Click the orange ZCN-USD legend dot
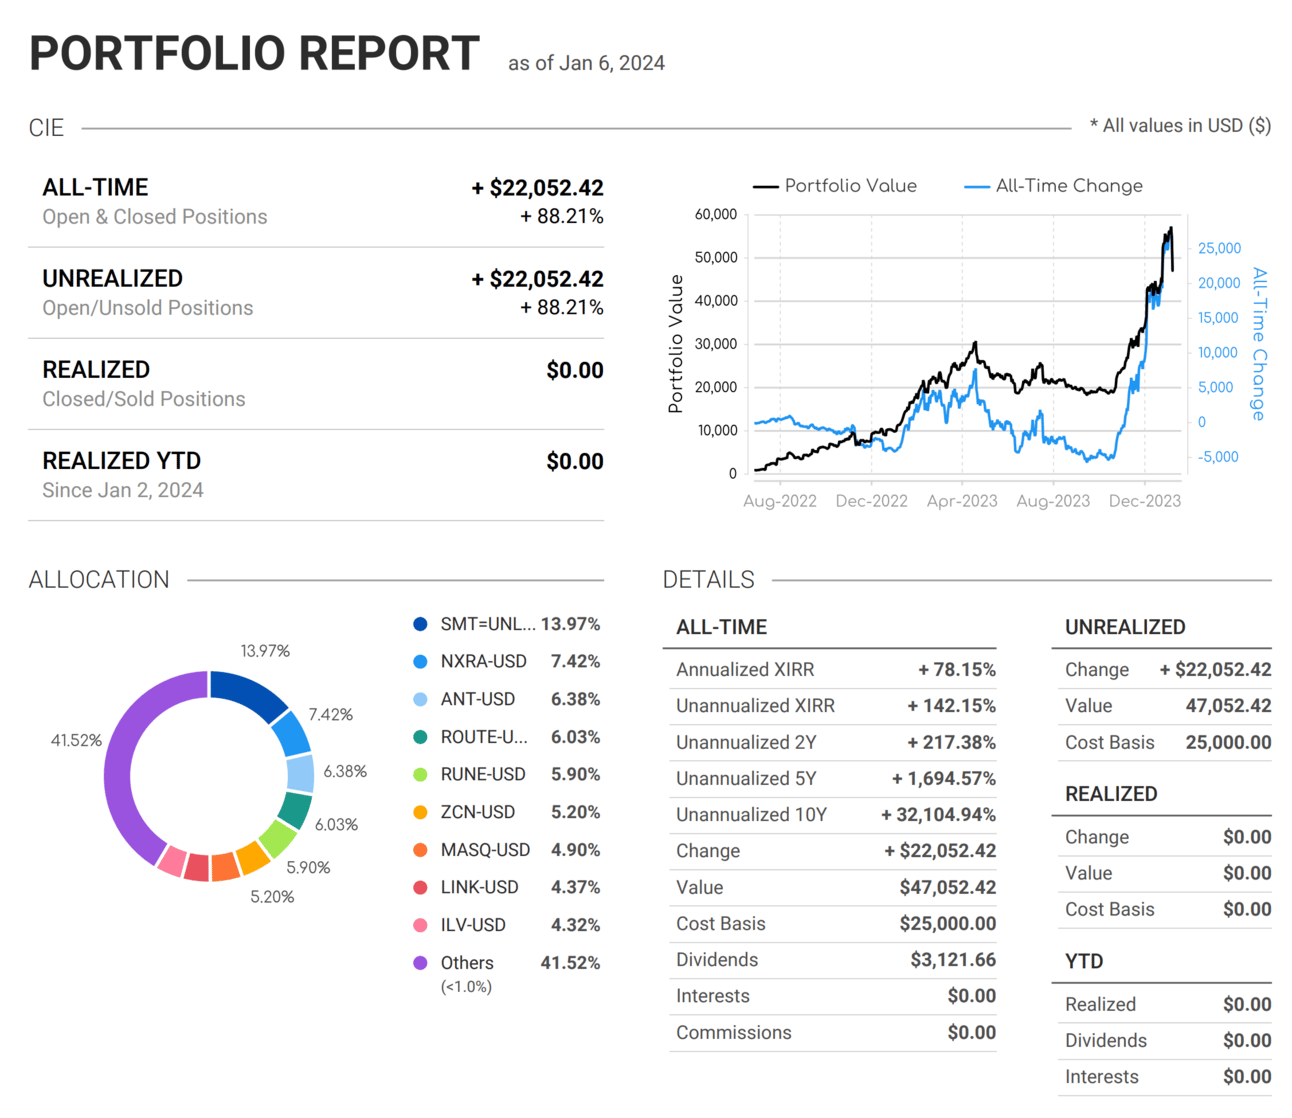This screenshot has height=1118, width=1292. pyautogui.click(x=420, y=813)
